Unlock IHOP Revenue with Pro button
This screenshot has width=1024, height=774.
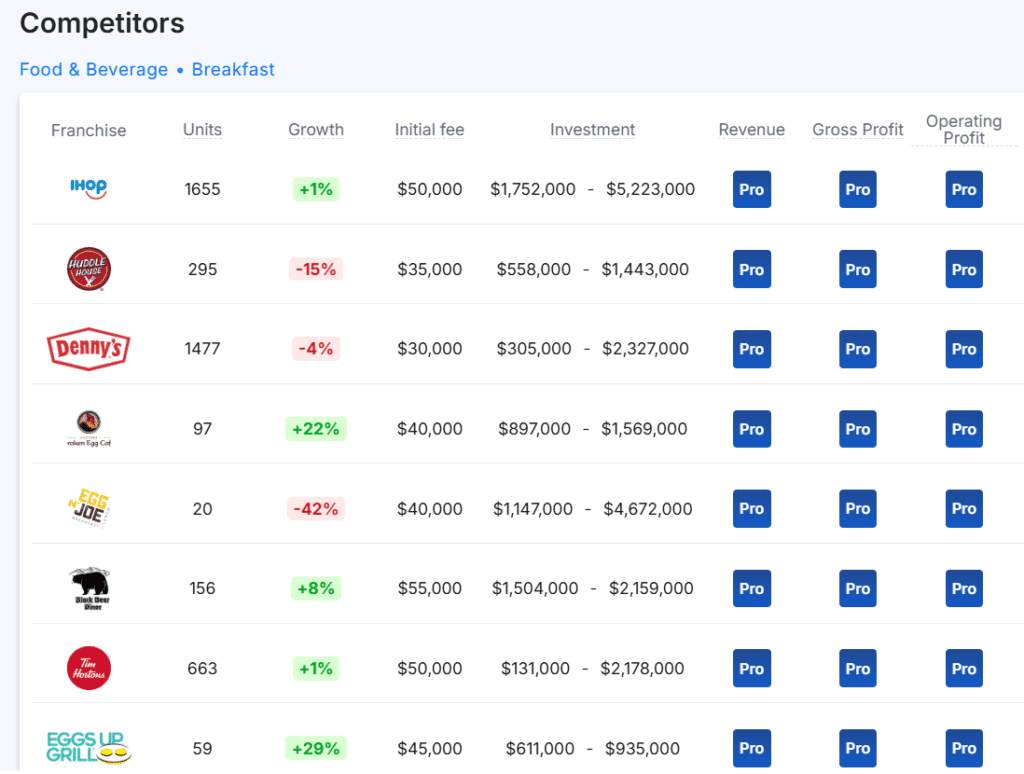[752, 189]
